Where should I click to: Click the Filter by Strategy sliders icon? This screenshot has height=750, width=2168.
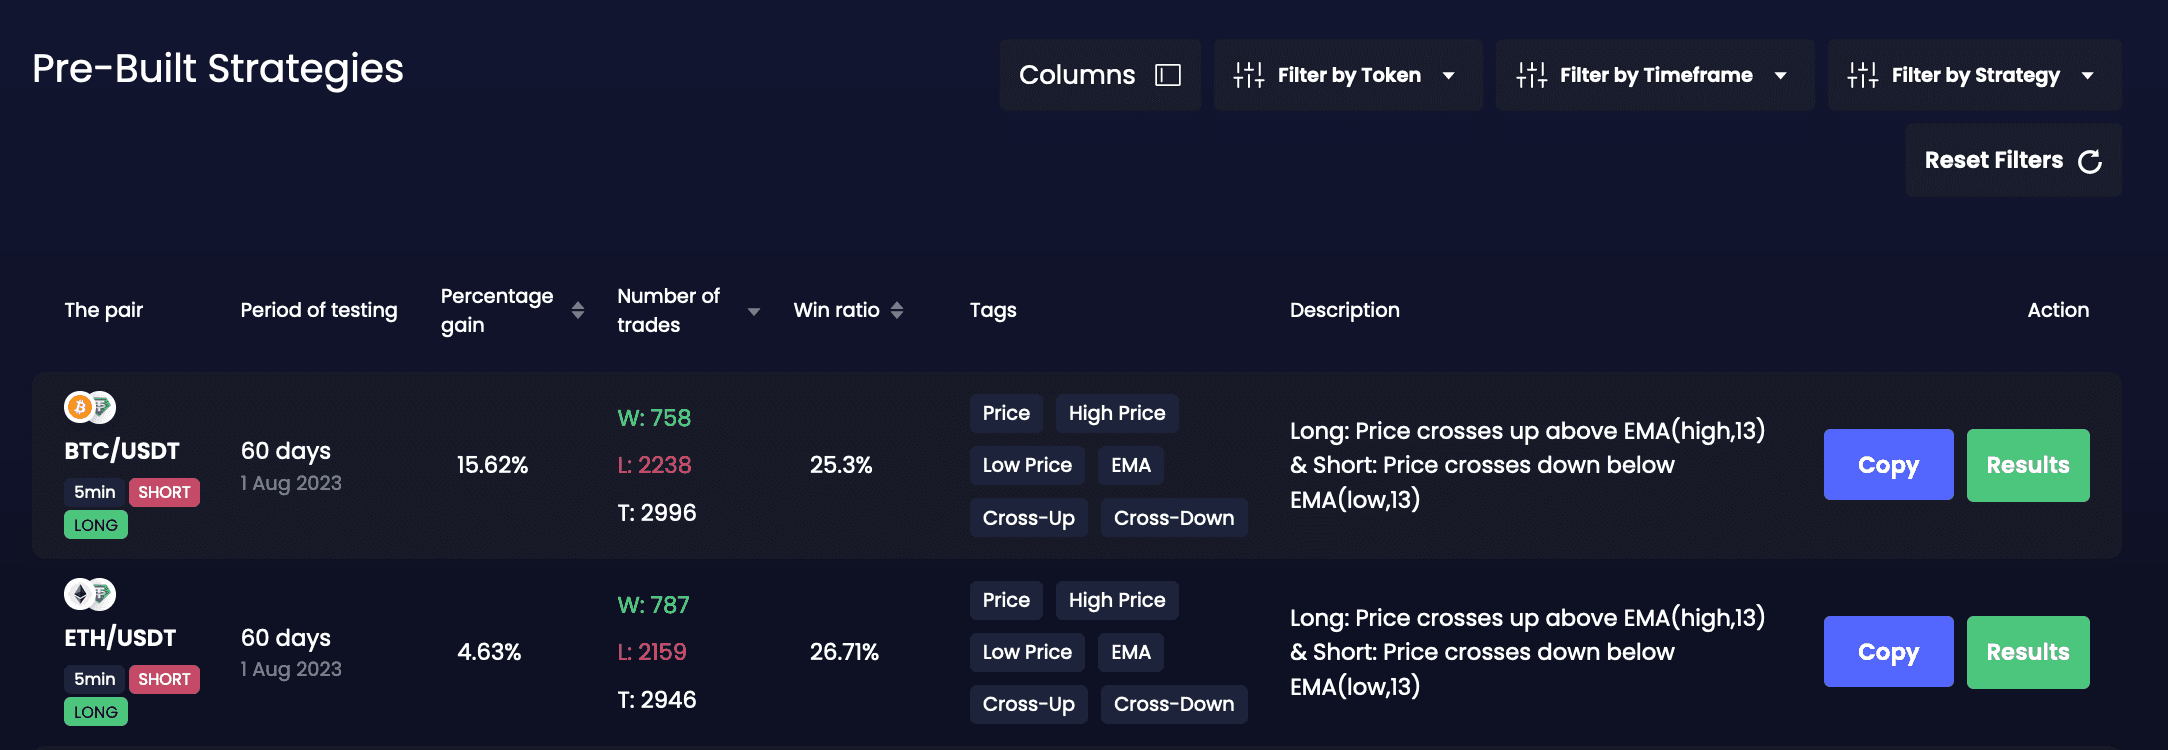coord(1862,75)
